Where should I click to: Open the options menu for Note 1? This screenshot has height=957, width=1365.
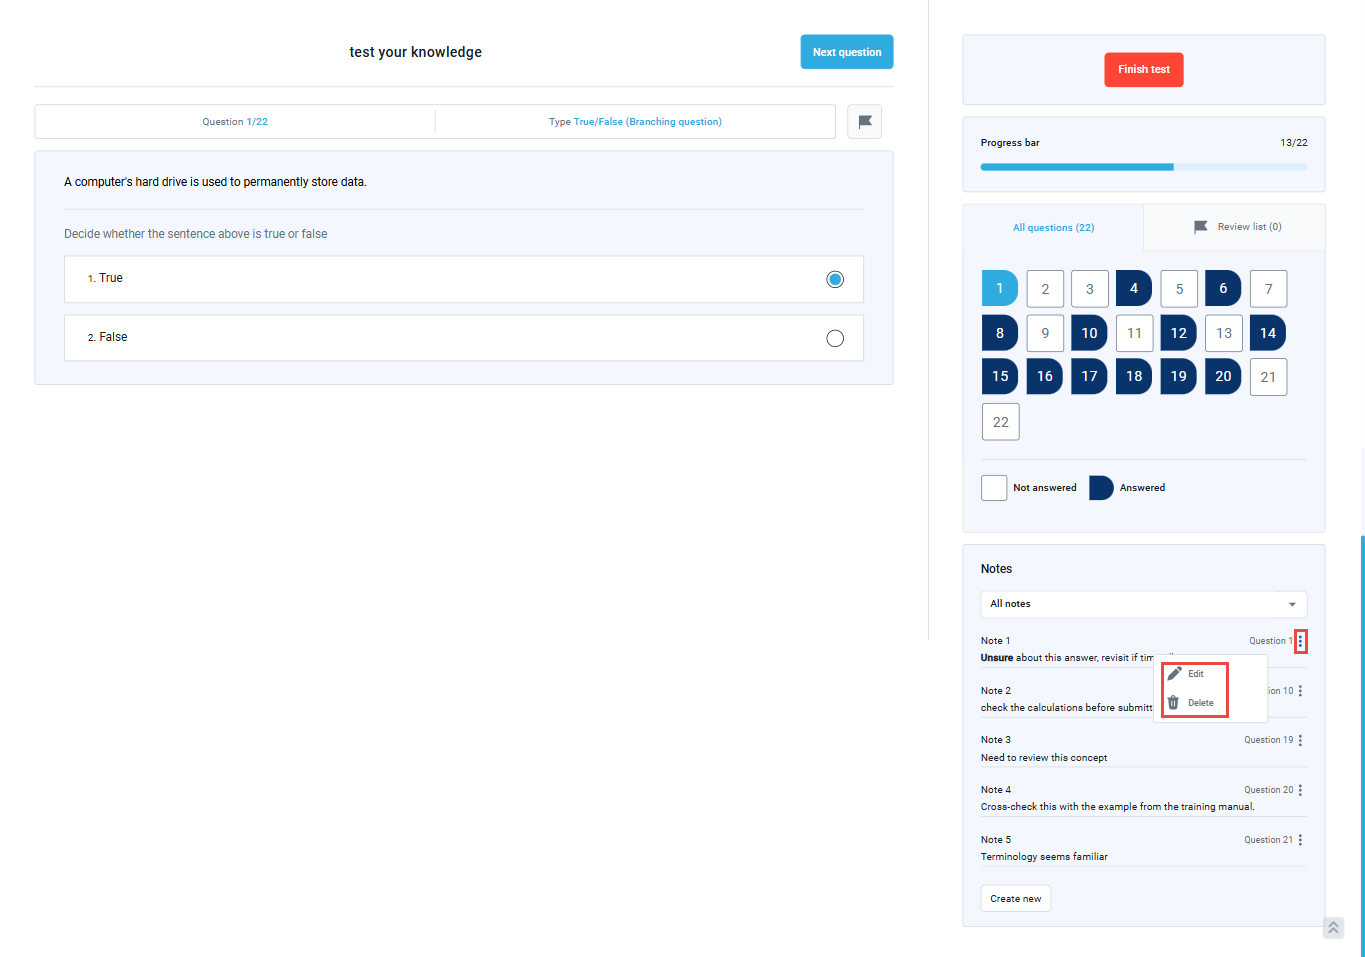click(x=1300, y=641)
